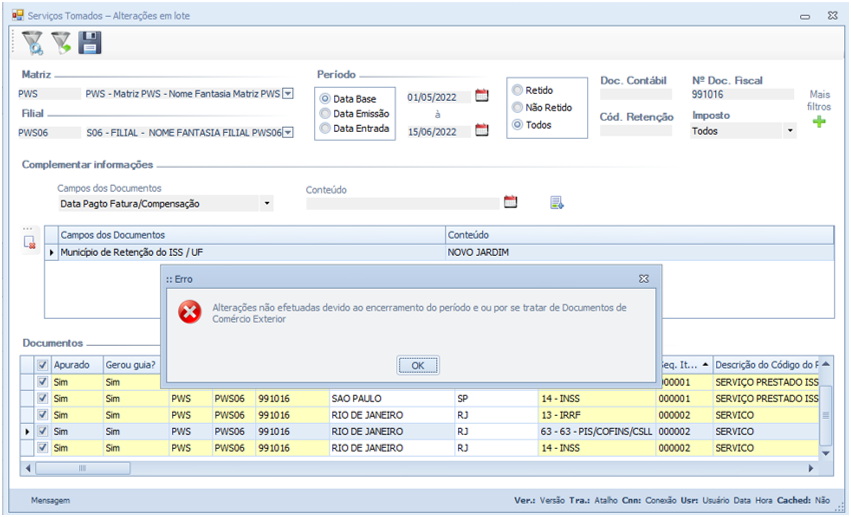The width and height of the screenshot is (851, 517).
Task: Open the Imposto dropdown showing Todos
Action: tap(789, 131)
